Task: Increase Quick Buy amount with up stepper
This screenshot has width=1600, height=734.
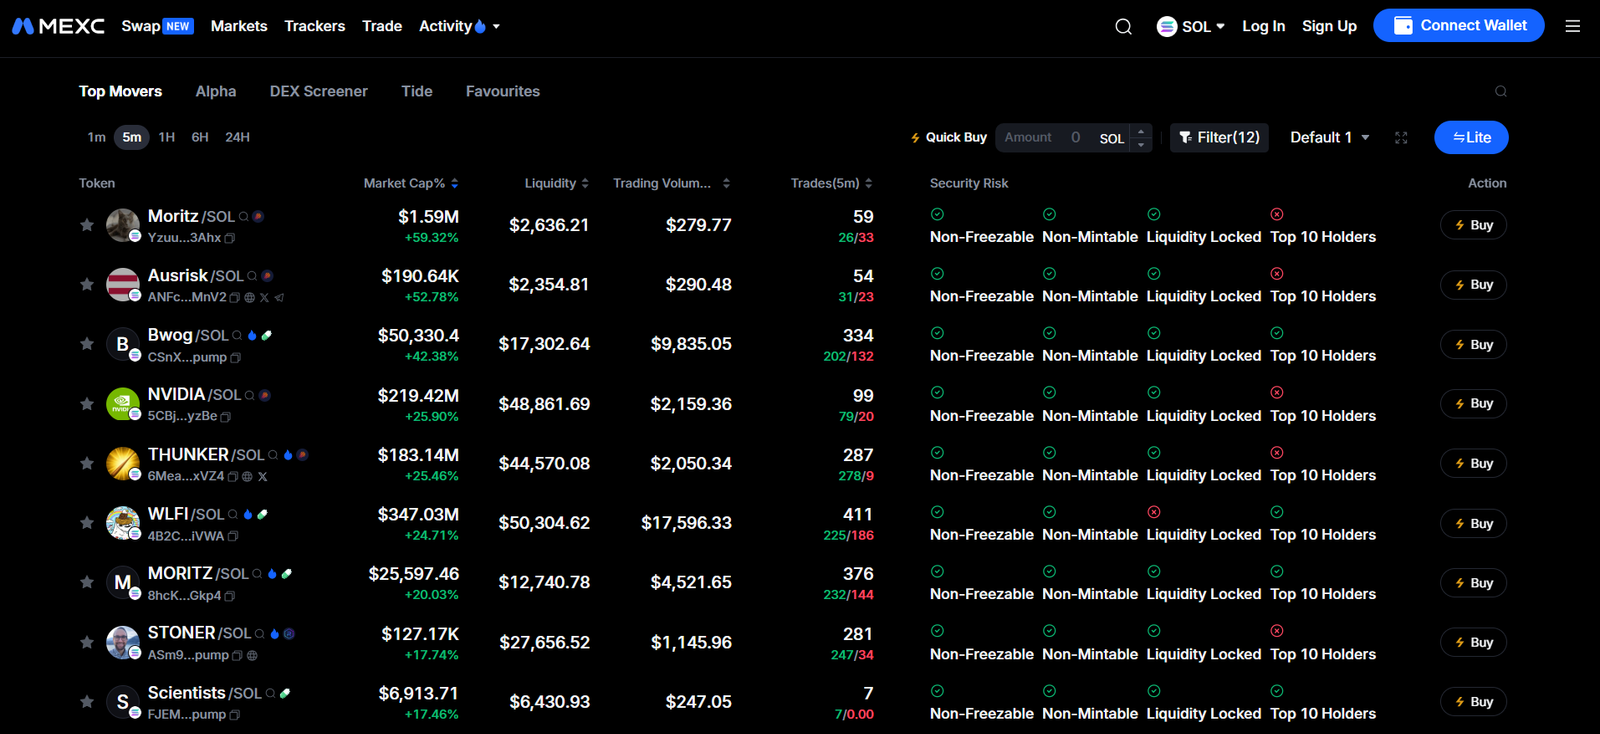Action: click(x=1141, y=131)
